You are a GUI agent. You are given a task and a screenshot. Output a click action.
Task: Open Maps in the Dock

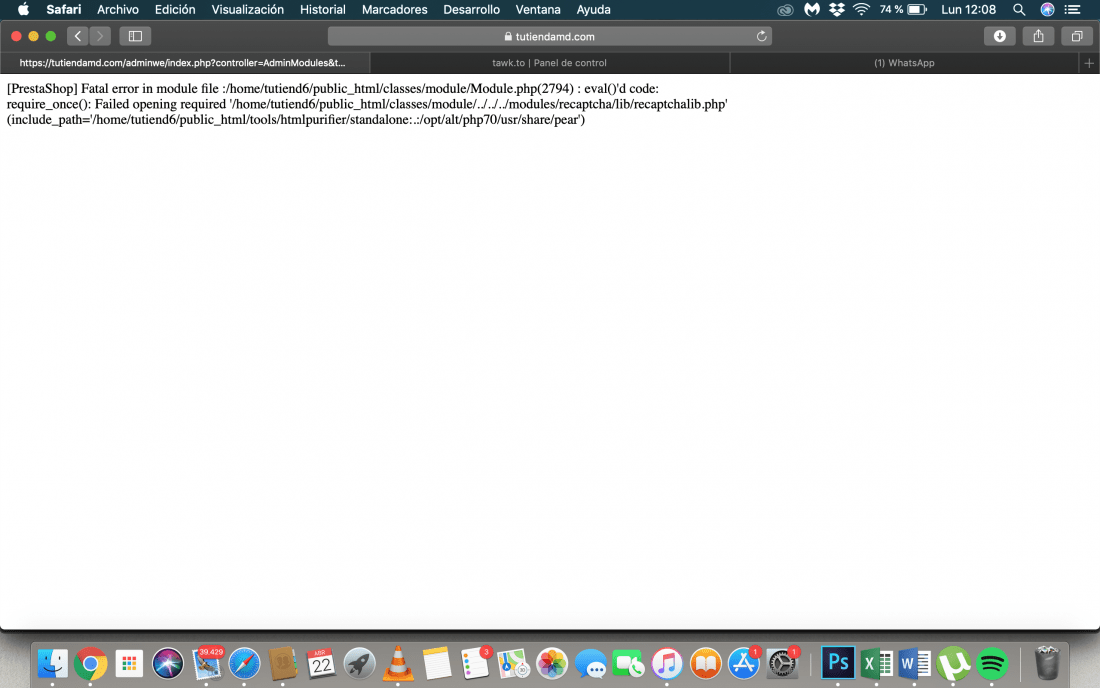[x=513, y=663]
